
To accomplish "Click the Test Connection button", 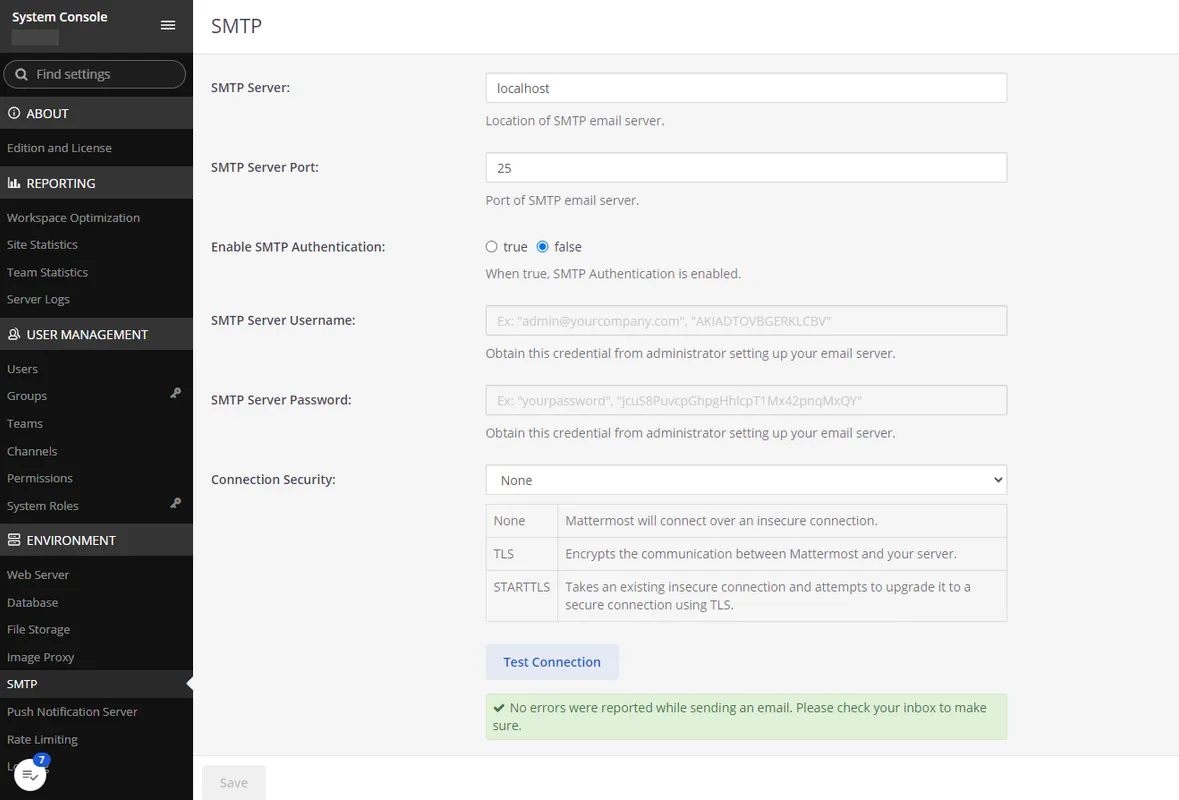I will [x=552, y=662].
